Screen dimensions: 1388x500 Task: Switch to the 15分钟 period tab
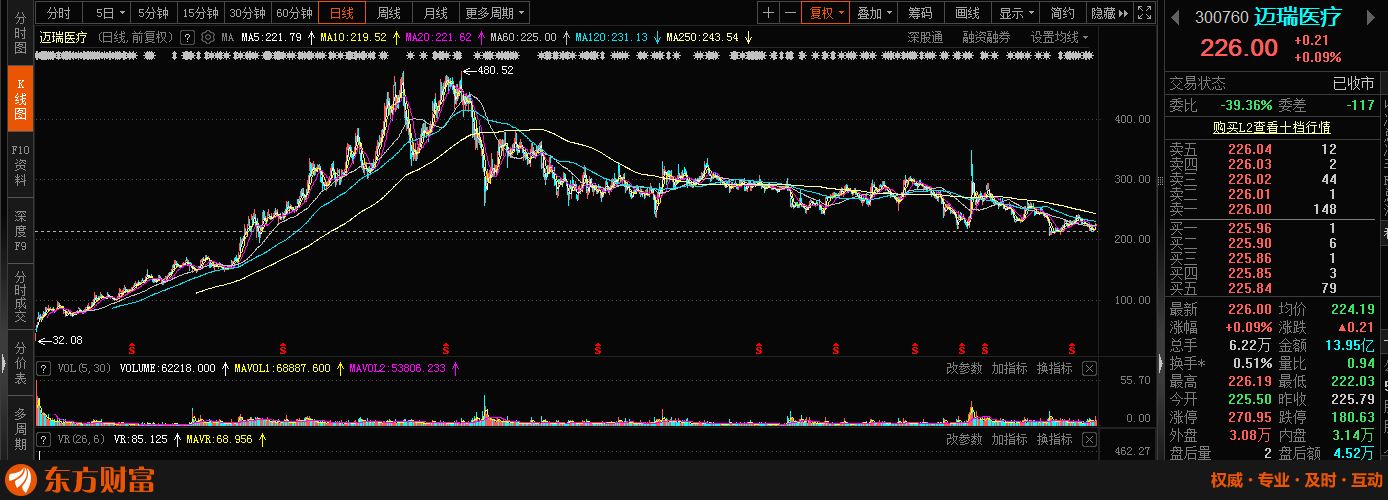pos(200,13)
